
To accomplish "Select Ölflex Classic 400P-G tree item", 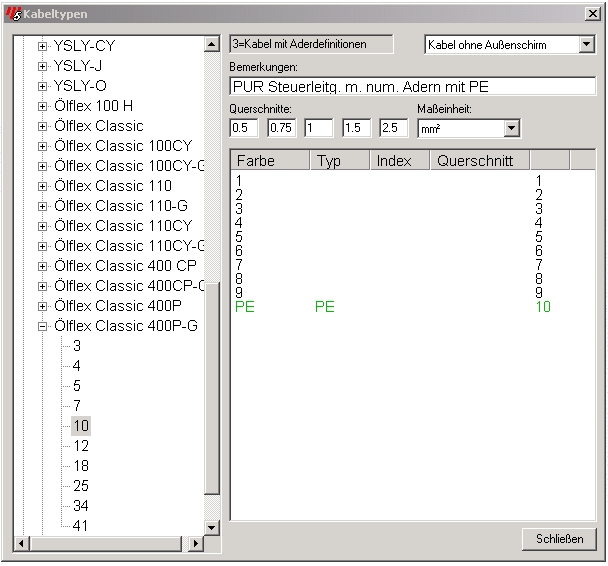I will click(126, 326).
